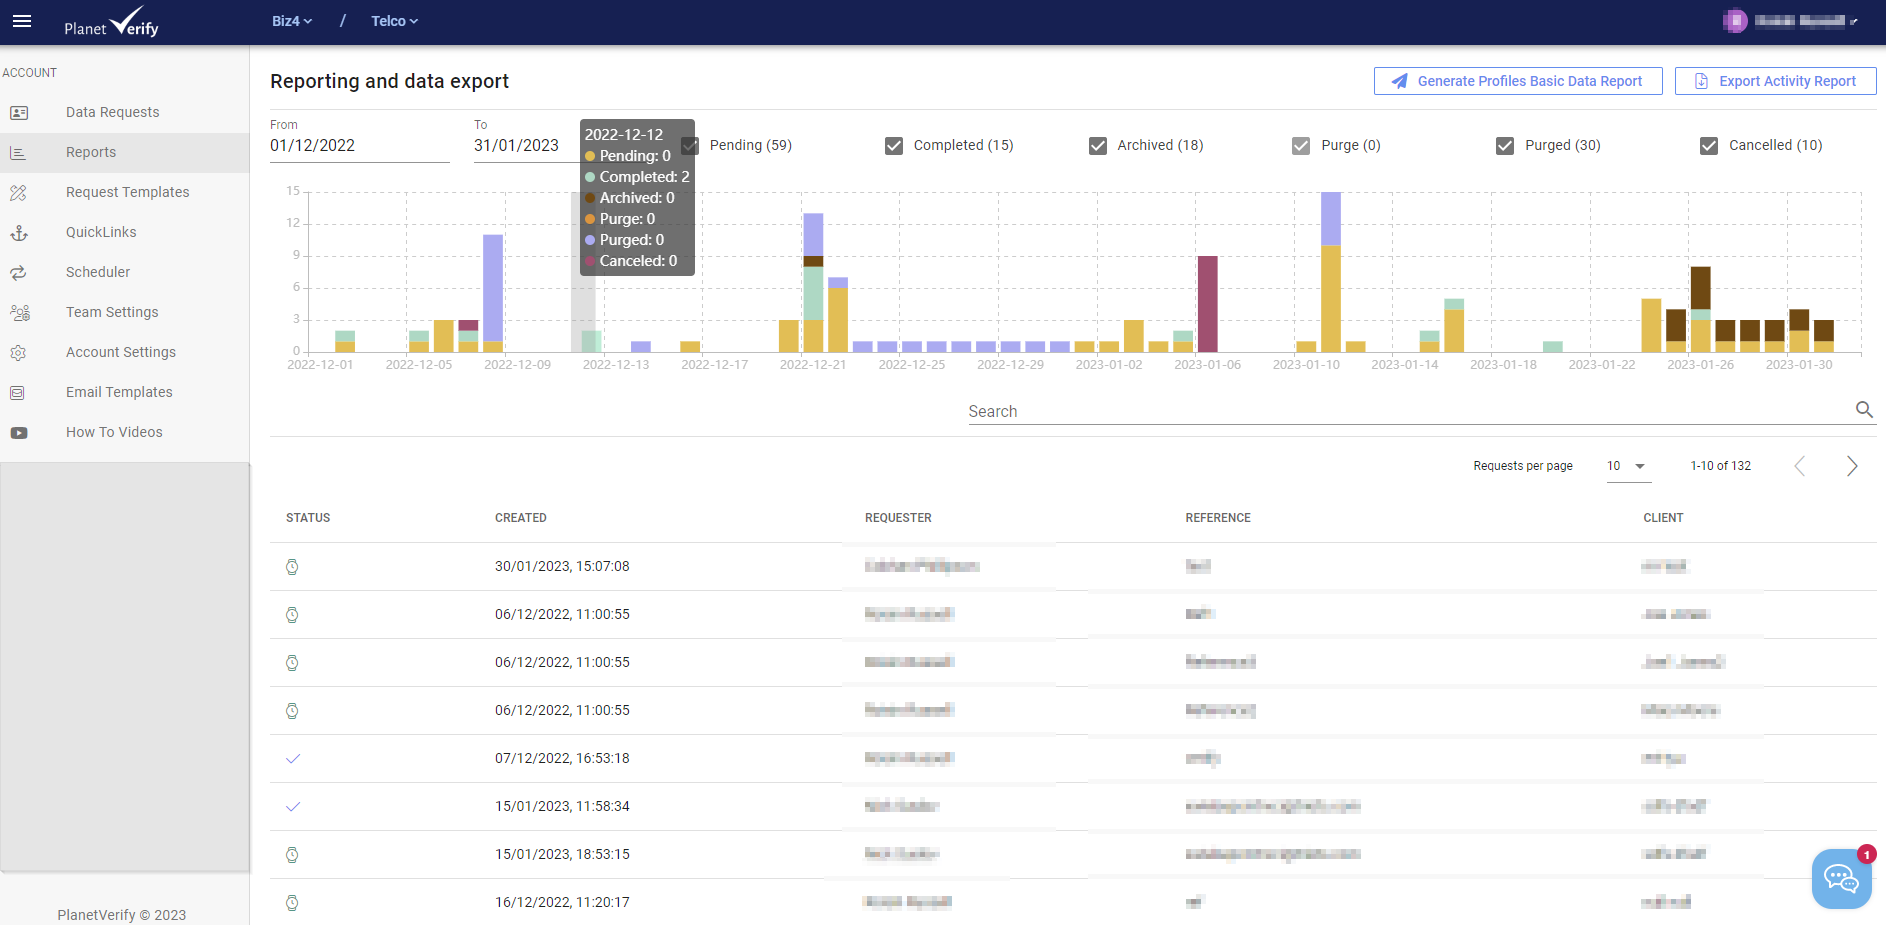
Task: Click the QuickLinks anchor icon
Action: [18, 233]
